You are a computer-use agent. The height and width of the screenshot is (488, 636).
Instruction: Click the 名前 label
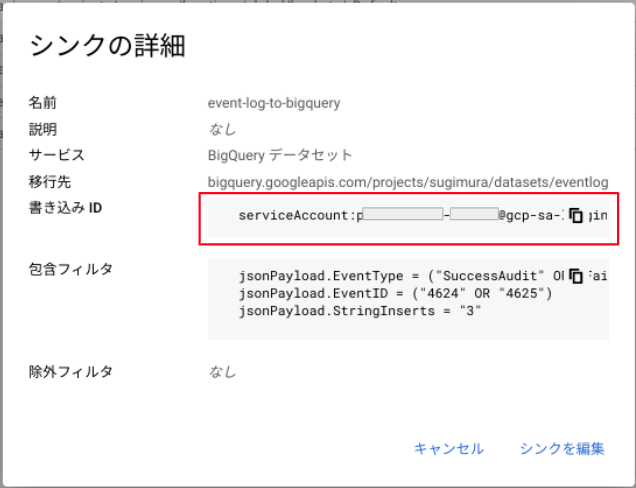pos(43,103)
